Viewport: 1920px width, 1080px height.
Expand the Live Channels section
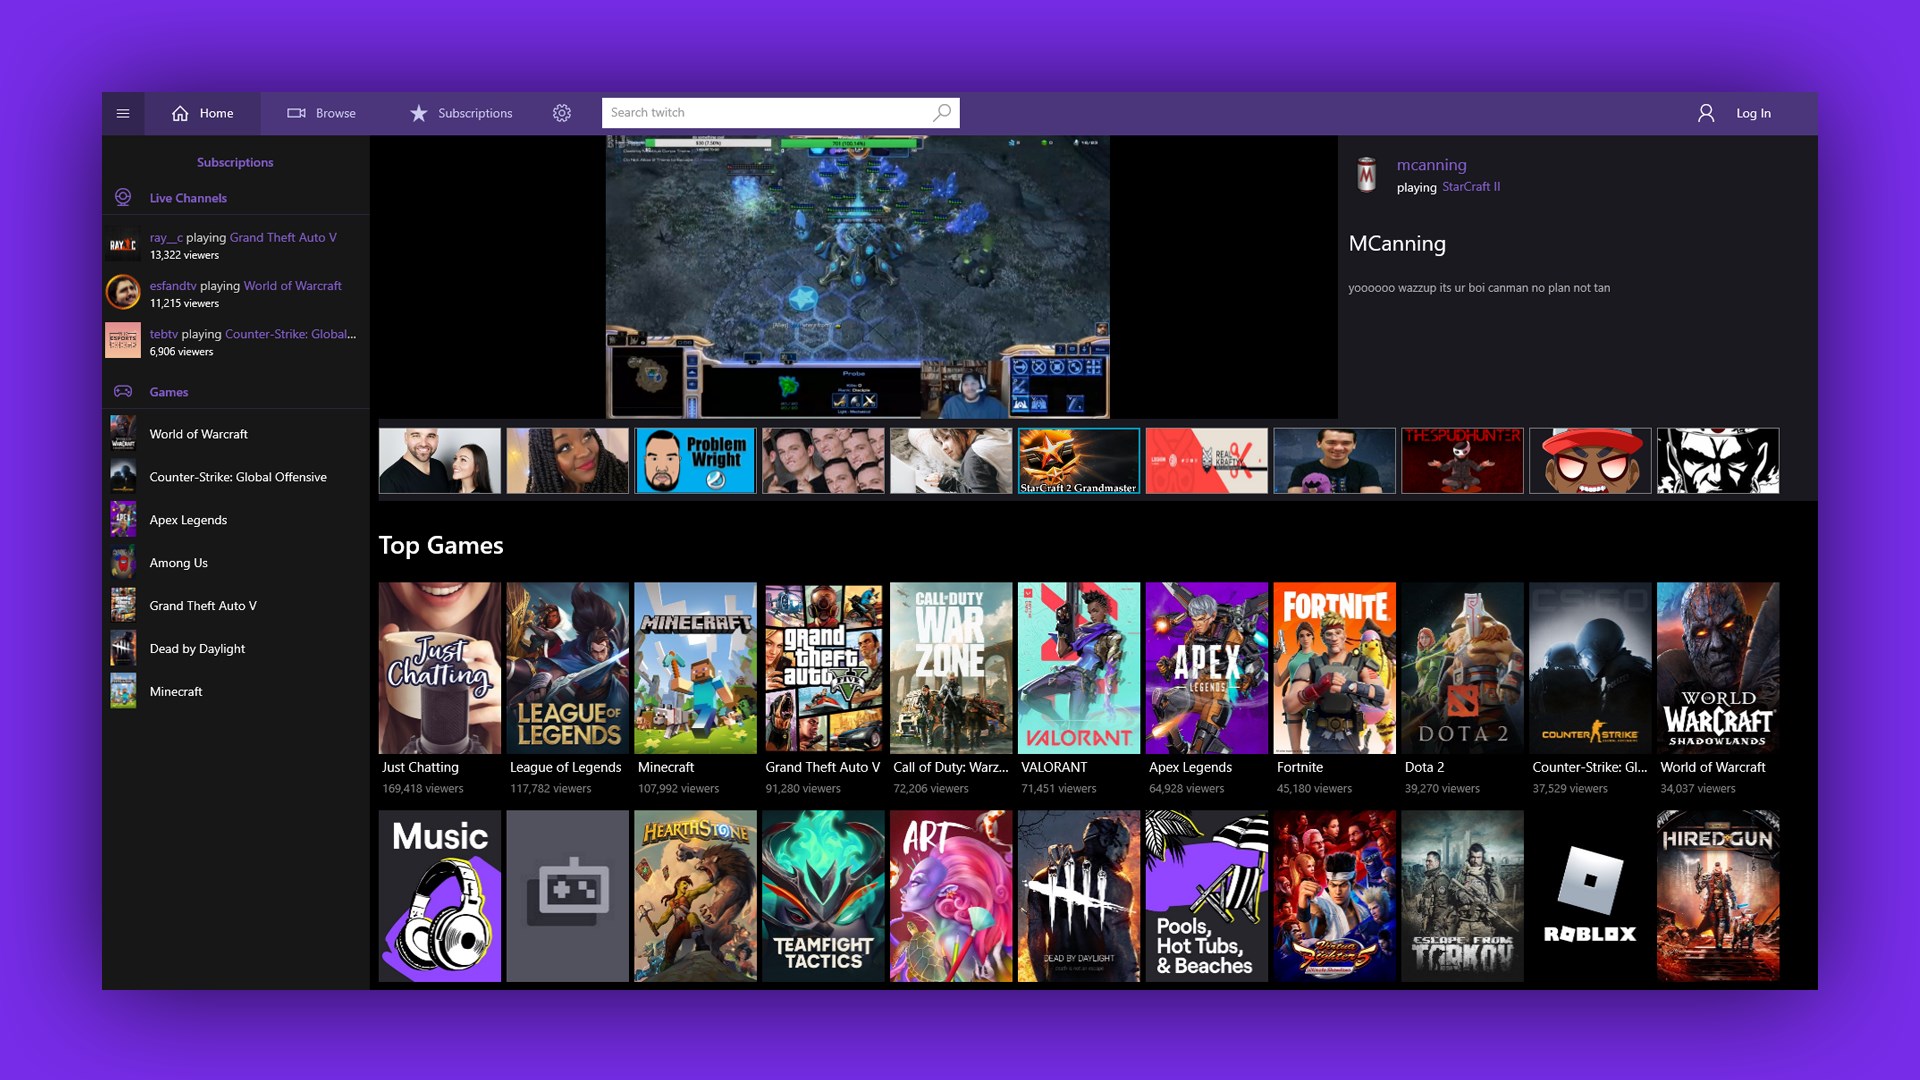(x=188, y=198)
